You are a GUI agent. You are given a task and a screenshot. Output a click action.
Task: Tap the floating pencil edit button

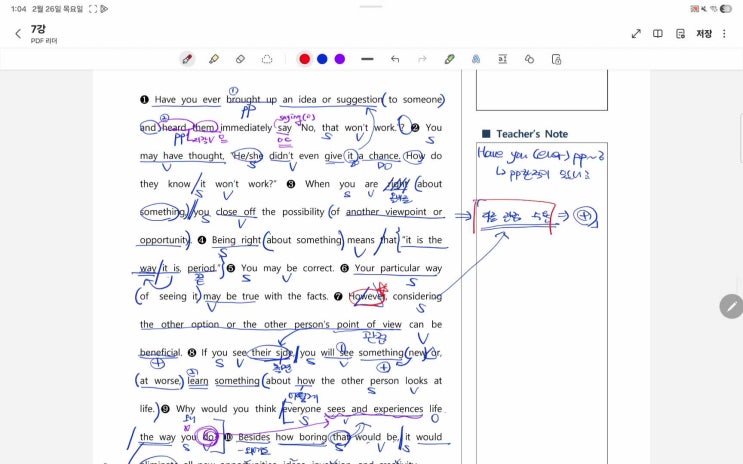731,306
